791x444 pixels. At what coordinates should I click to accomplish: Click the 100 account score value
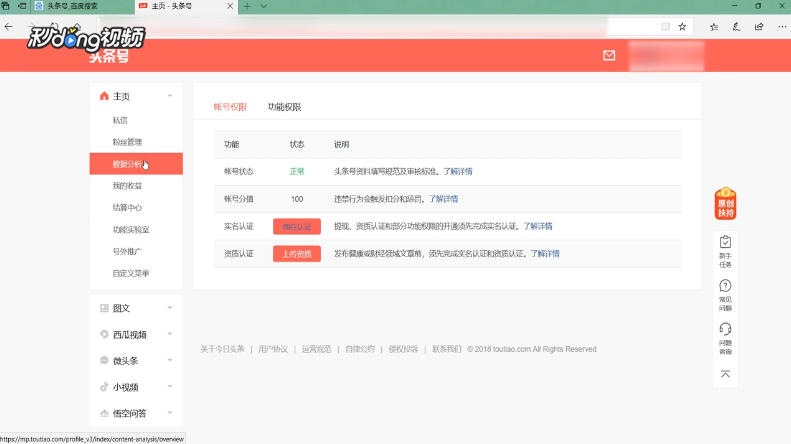point(297,199)
